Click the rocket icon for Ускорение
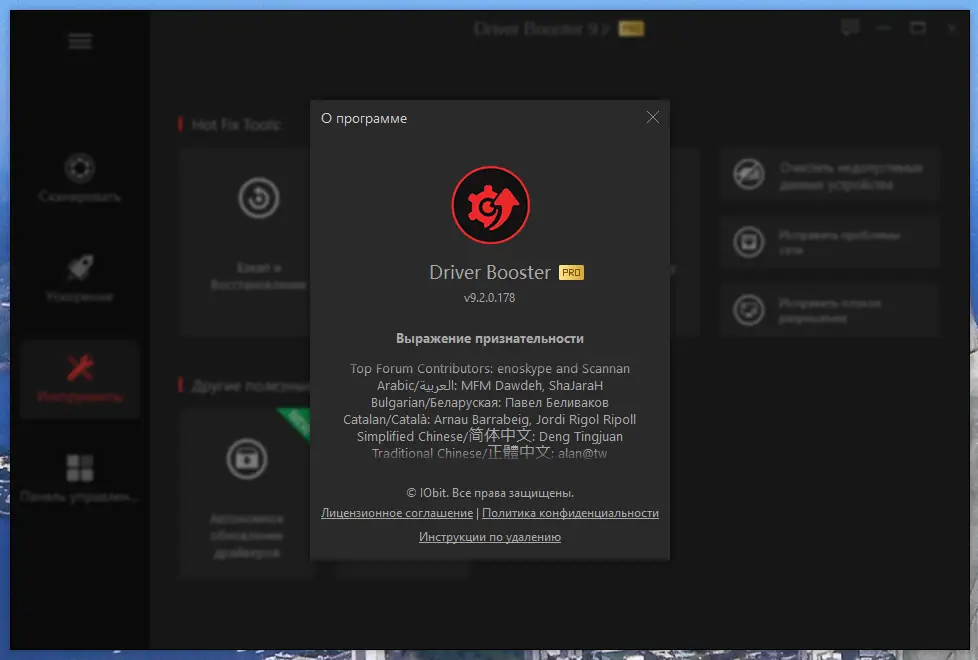Screen dimensions: 978x660 79,266
